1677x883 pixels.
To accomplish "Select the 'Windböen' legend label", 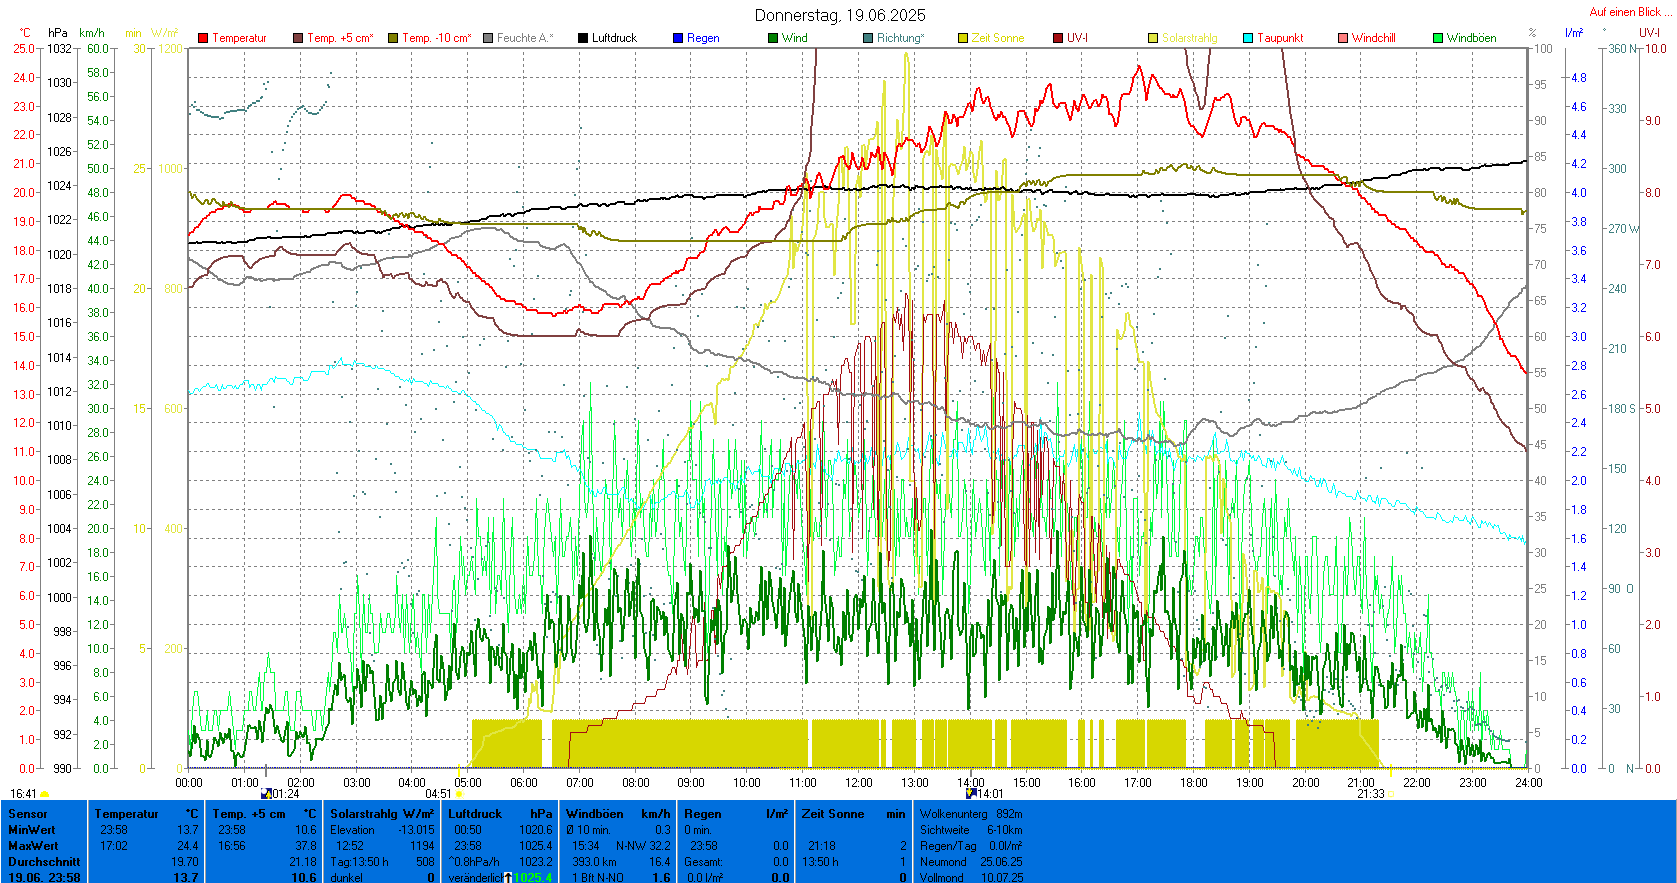I will point(1472,38).
